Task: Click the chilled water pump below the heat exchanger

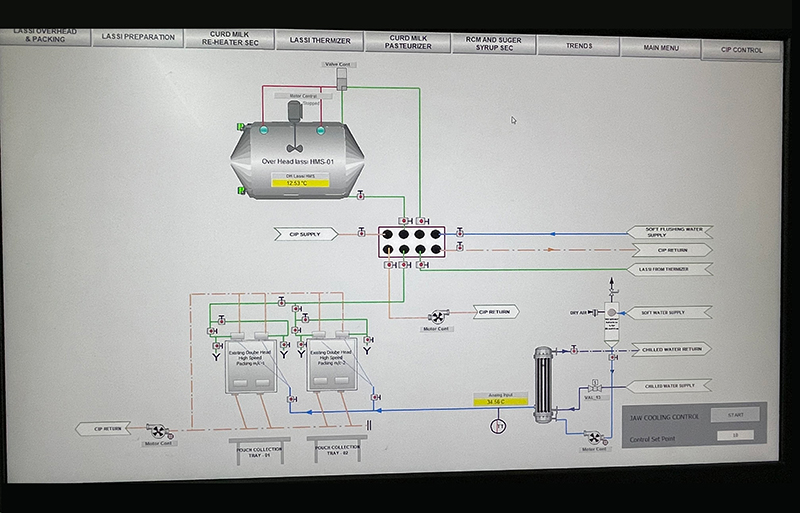Action: 593,437
